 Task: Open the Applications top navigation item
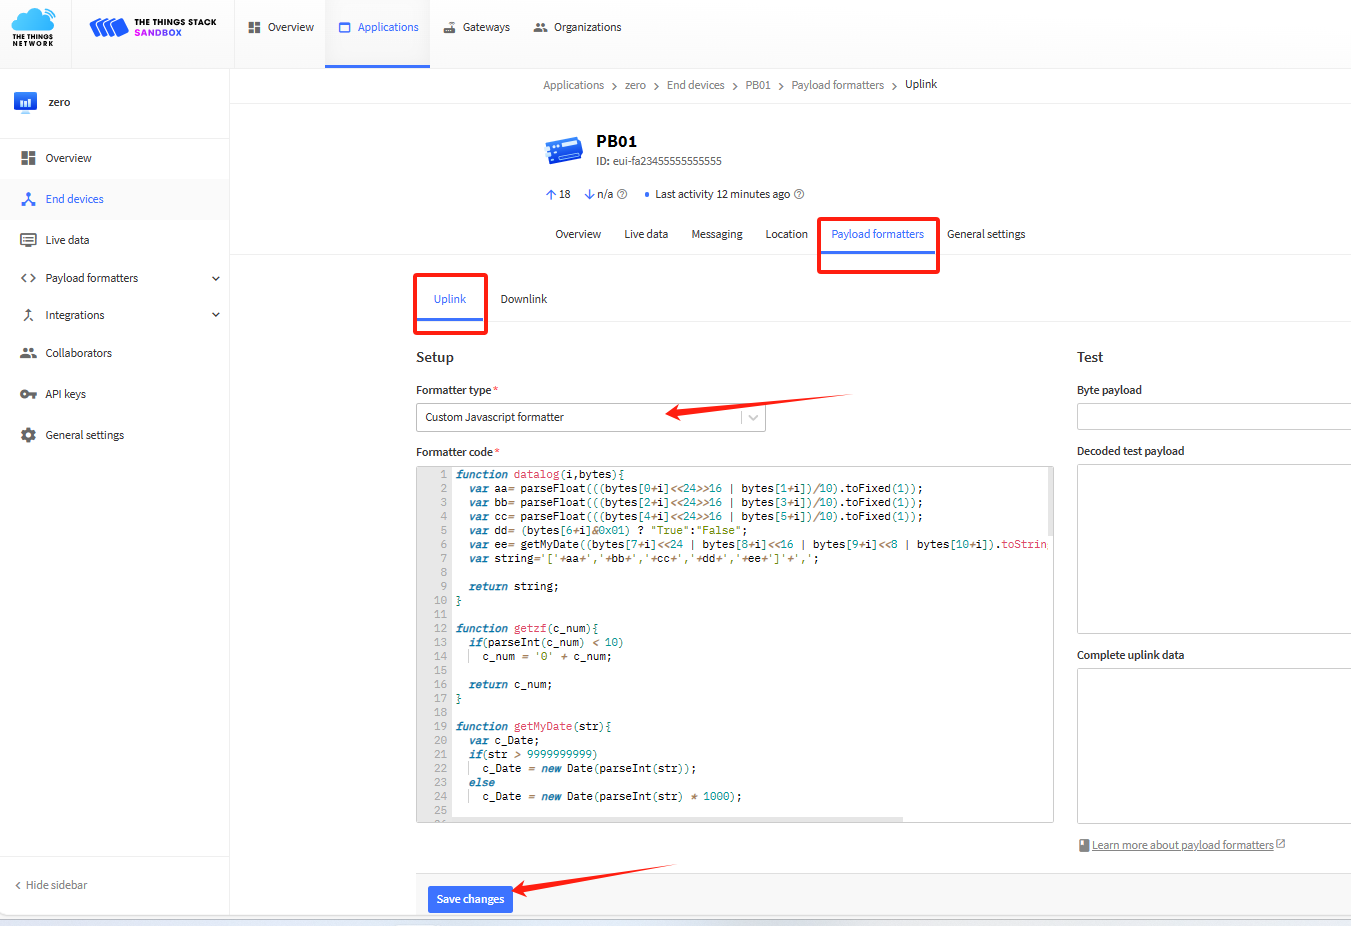click(378, 28)
